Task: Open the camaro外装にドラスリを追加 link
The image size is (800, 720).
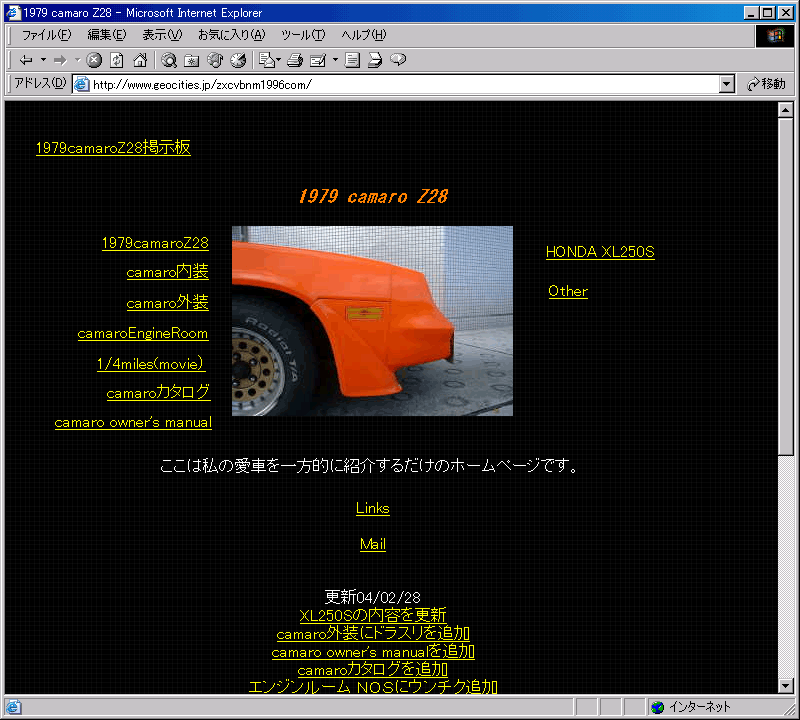Action: click(373, 633)
